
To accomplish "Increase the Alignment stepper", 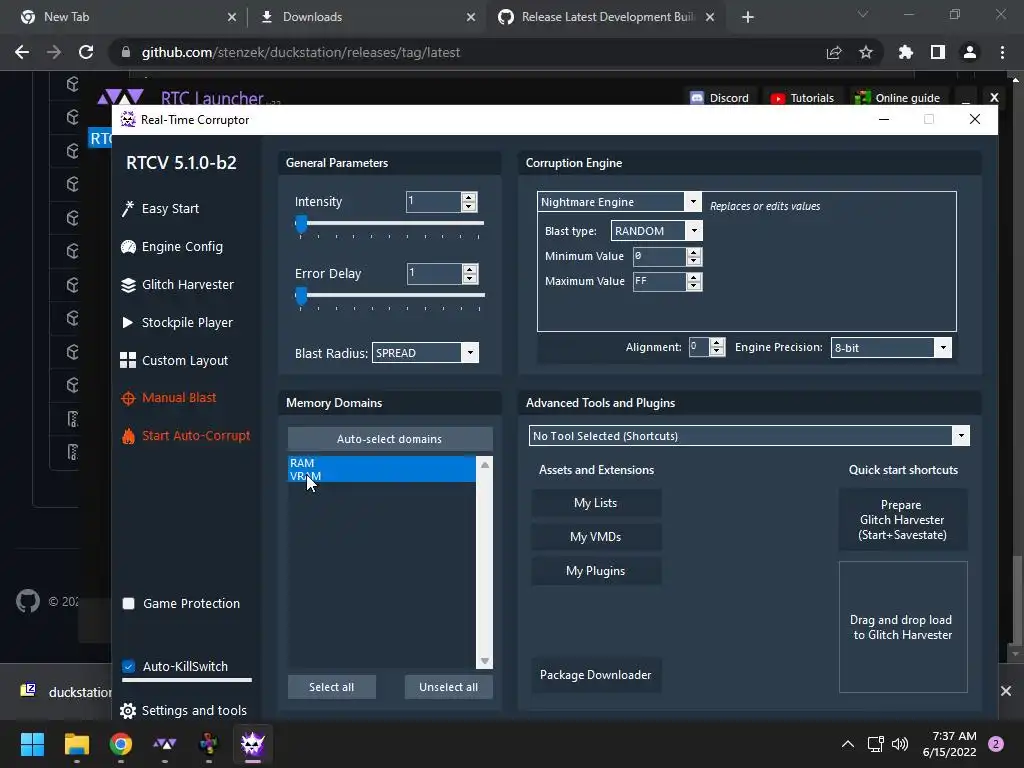I will click(717, 342).
